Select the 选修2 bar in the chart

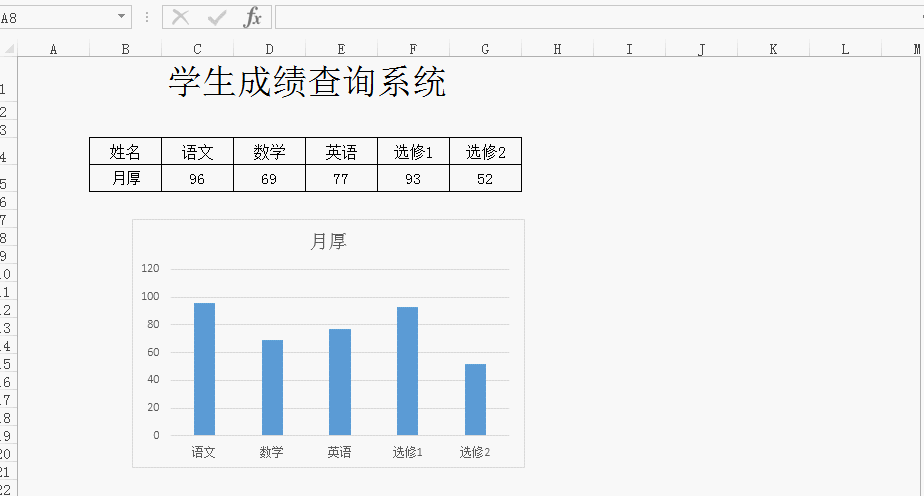[x=476, y=399]
